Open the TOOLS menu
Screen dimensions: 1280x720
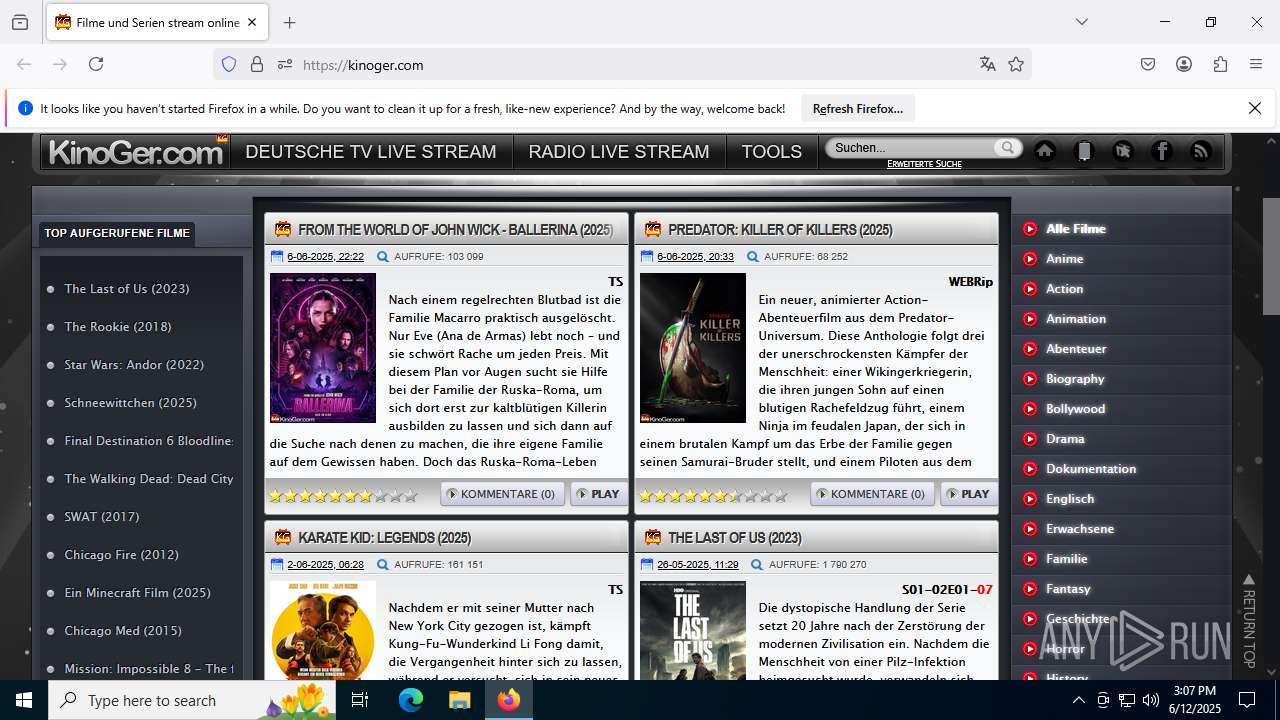point(771,152)
